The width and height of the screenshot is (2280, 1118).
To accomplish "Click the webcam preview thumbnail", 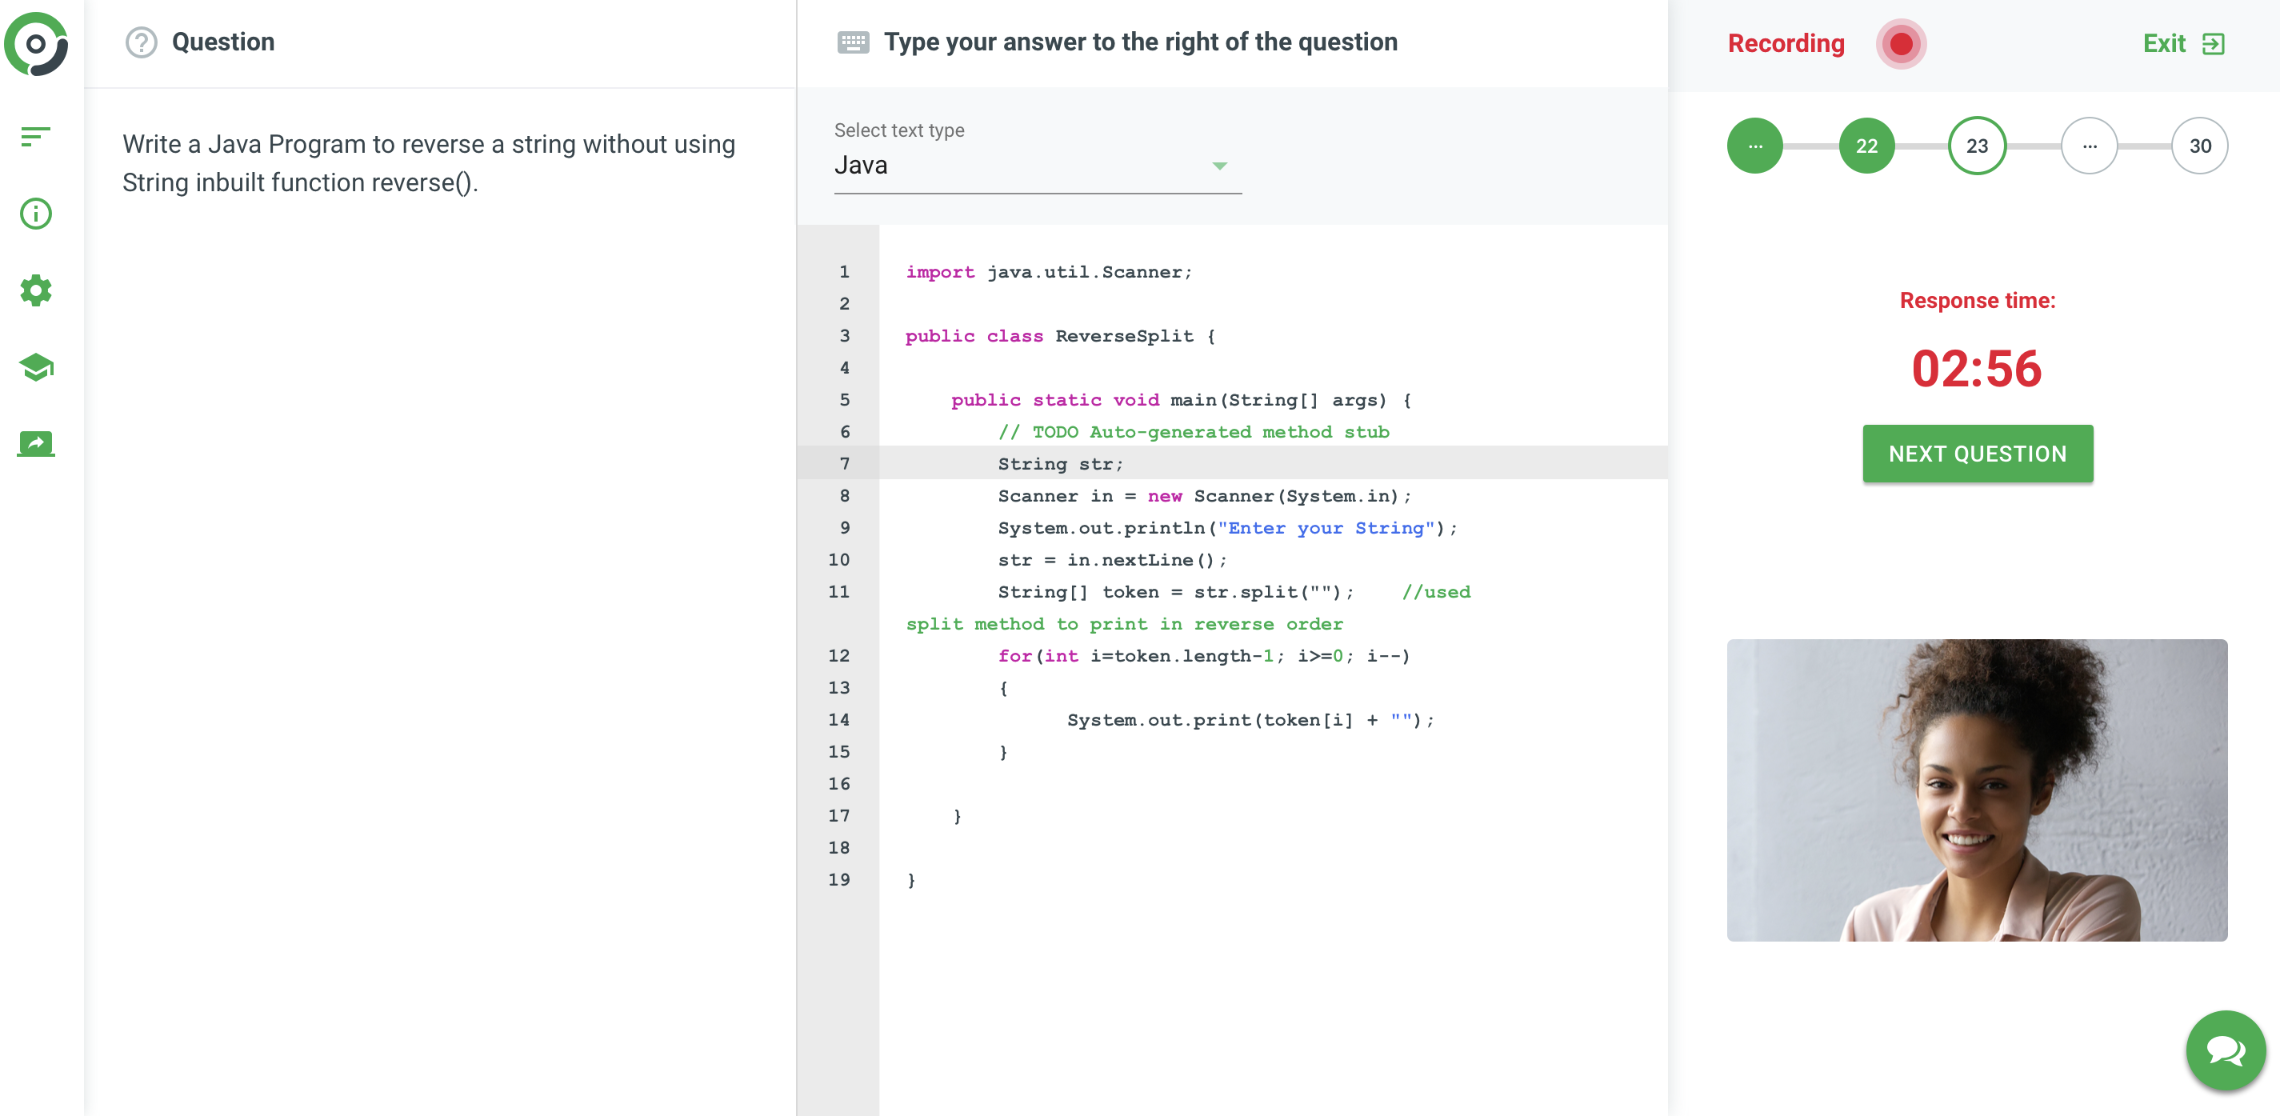I will [1976, 790].
